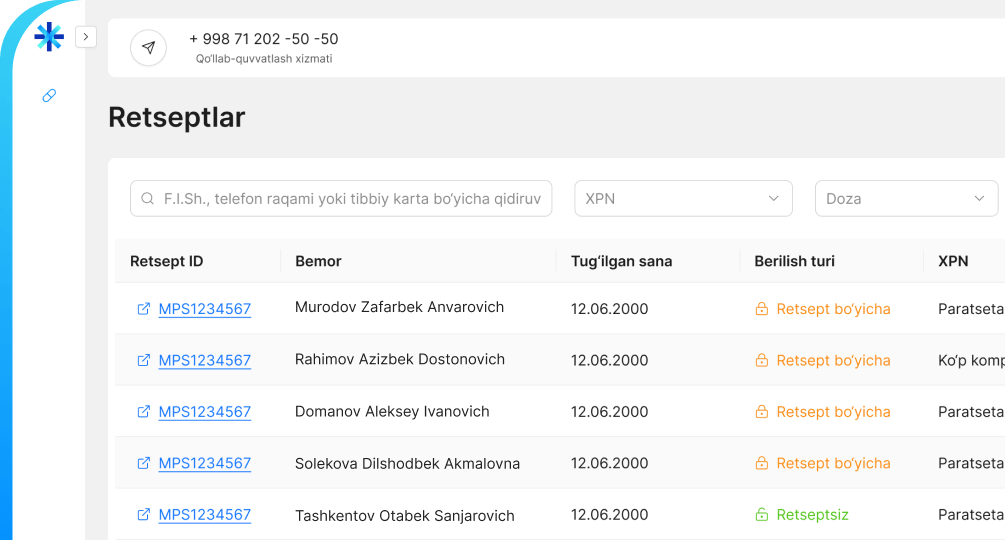Click the paper plane support icon
Screen dimensions: 1005x540
click(148, 47)
